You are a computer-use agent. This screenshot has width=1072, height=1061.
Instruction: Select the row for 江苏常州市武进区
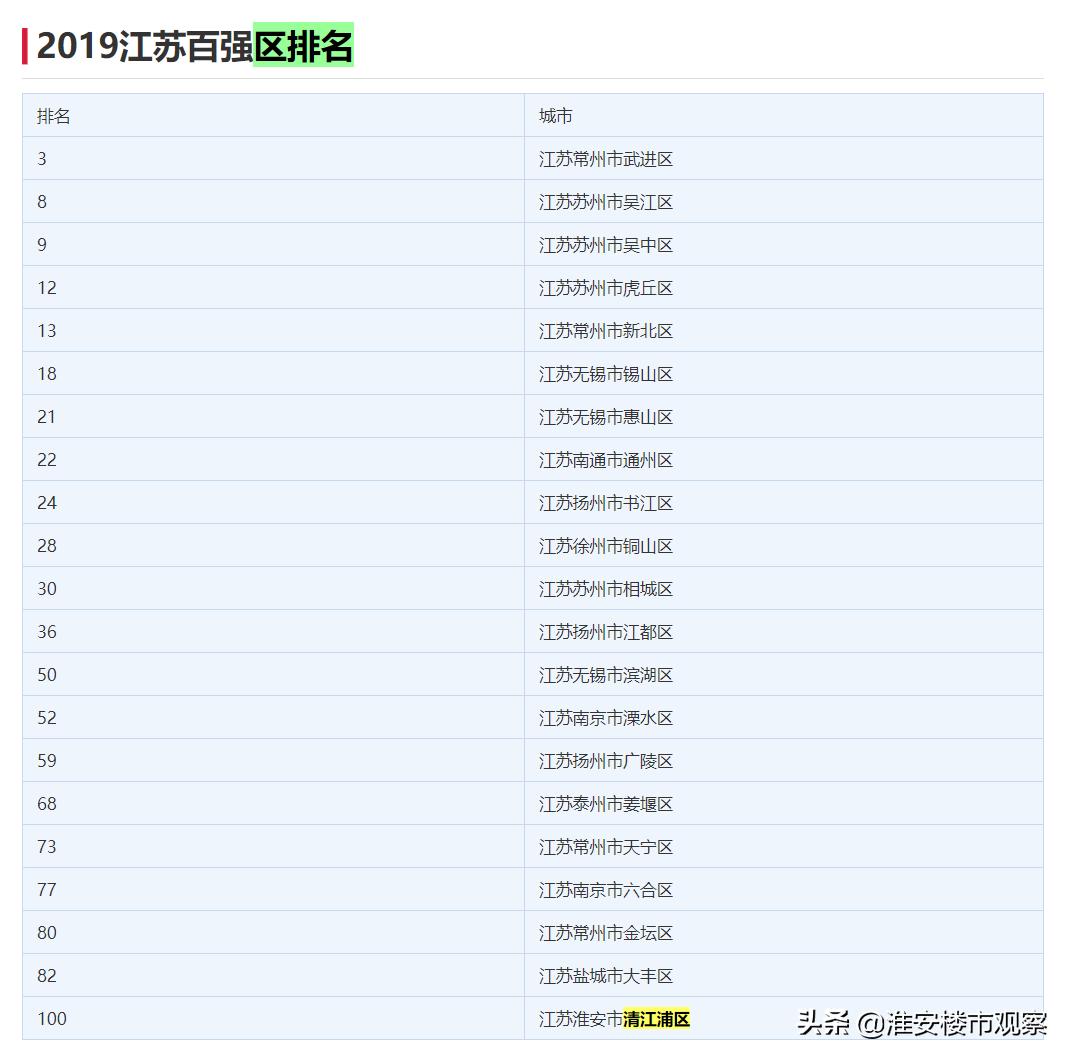point(606,159)
